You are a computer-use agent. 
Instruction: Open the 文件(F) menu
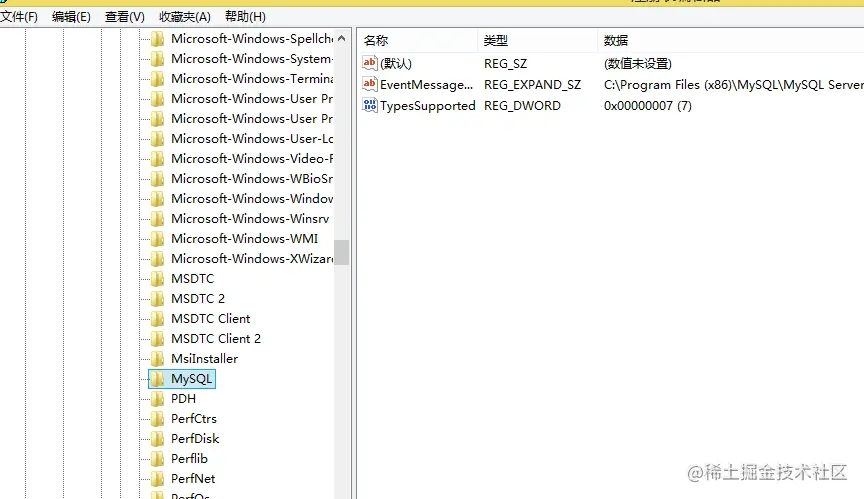pos(19,17)
